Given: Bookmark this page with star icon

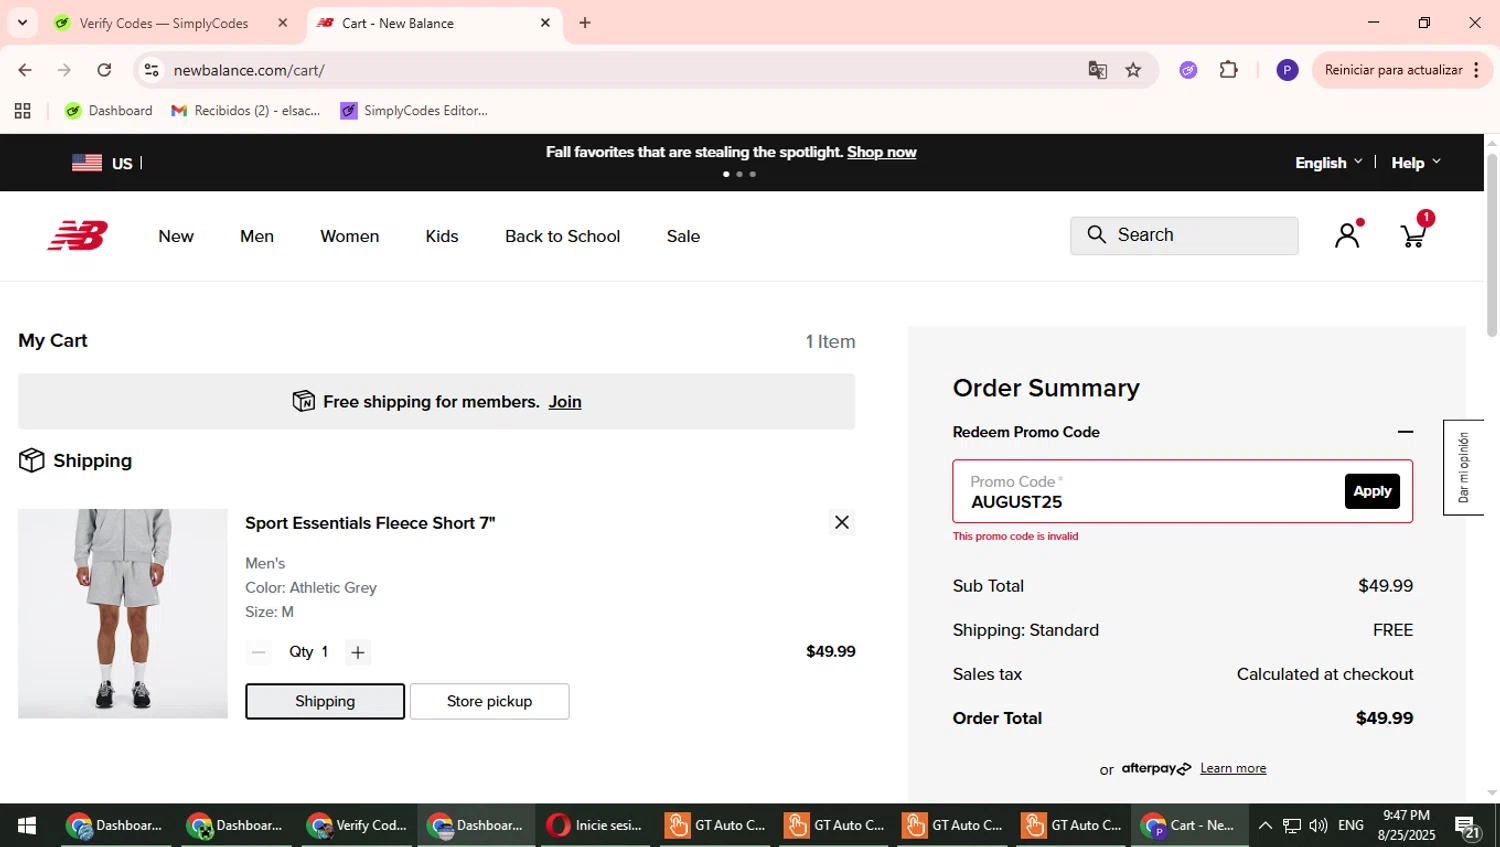Looking at the screenshot, I should click(1133, 70).
